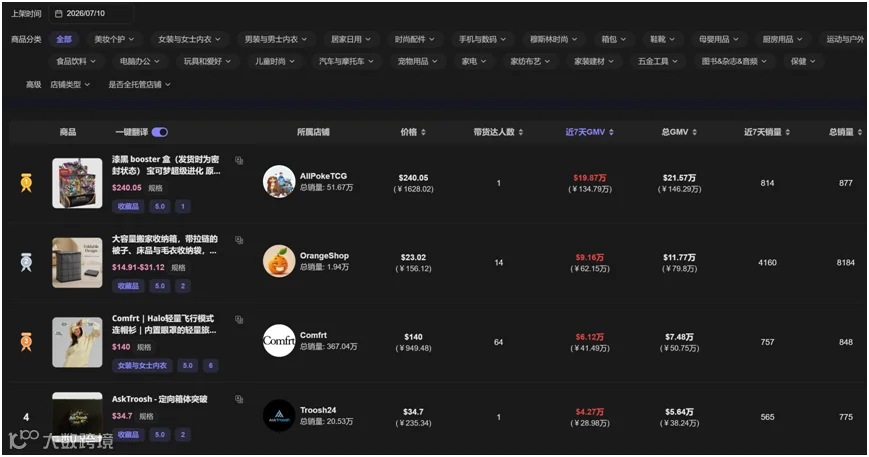Open the storage box product thumbnail
869x457 pixels.
point(77,263)
